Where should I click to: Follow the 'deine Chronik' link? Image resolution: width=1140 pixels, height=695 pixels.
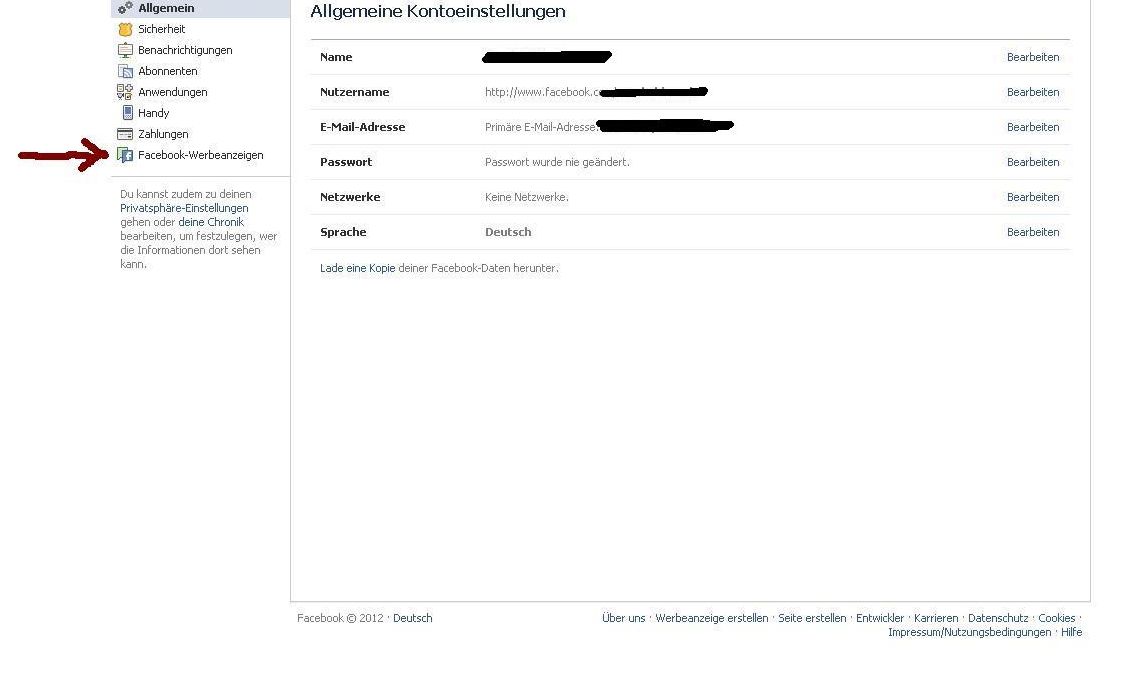coord(210,222)
